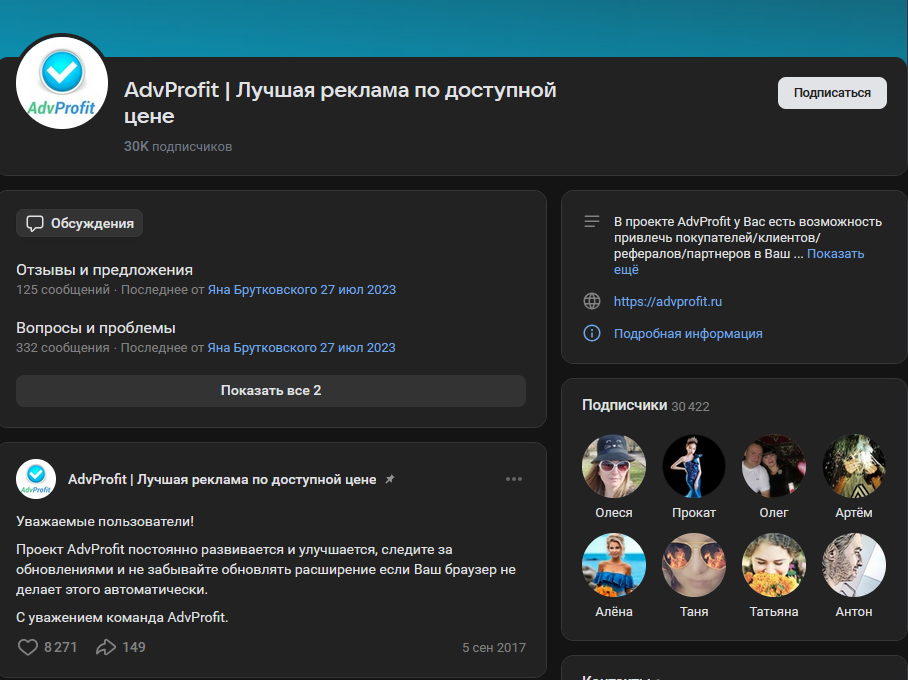
Task: Click the 332 сообщения text
Action: click(x=63, y=348)
